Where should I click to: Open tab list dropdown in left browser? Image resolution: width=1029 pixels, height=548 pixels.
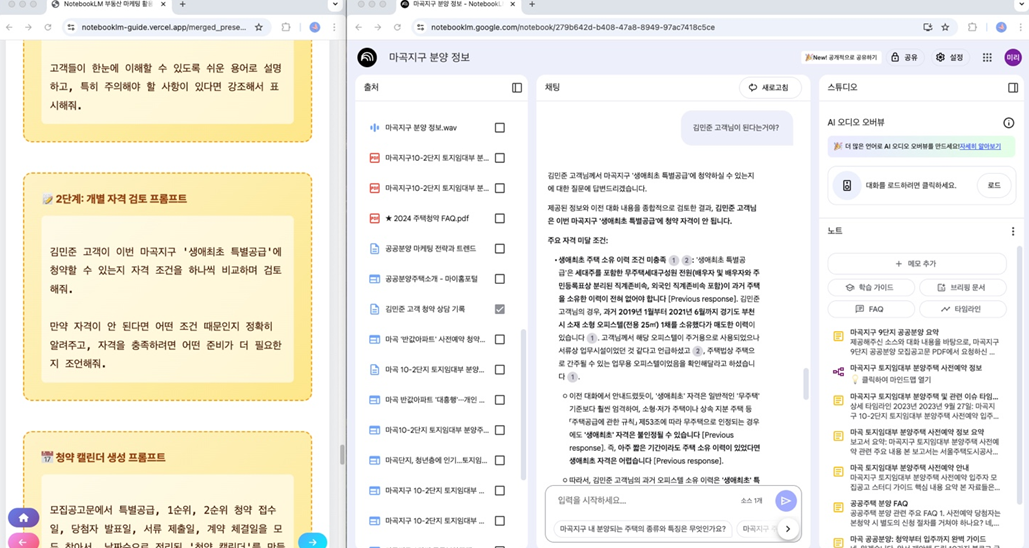coord(335,4)
